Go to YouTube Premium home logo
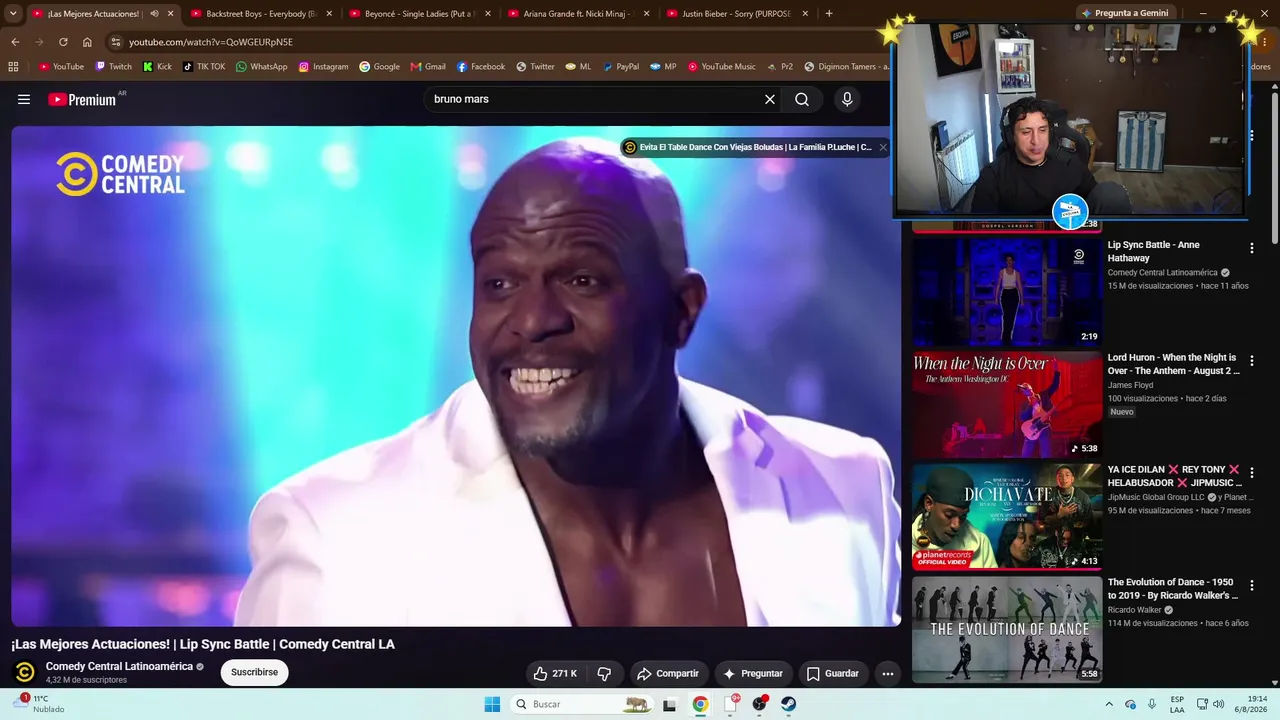This screenshot has width=1280, height=720. point(82,99)
